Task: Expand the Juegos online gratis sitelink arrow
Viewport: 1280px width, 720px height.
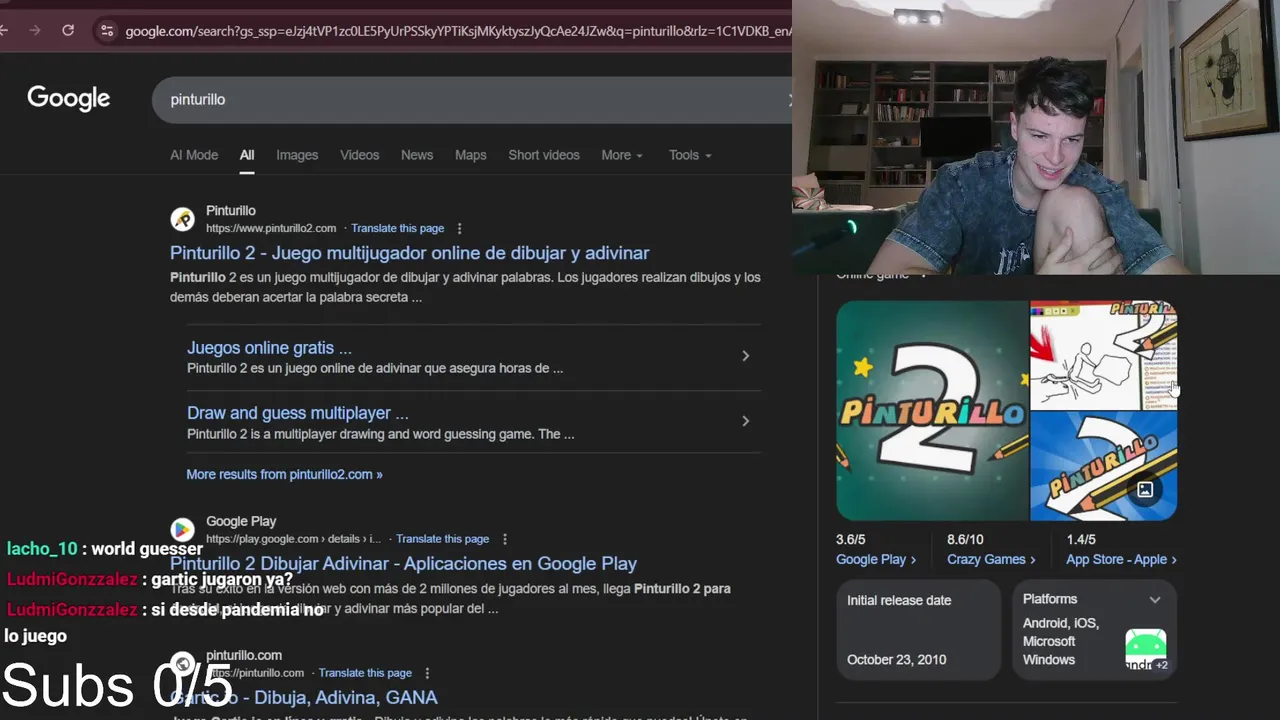Action: [745, 356]
